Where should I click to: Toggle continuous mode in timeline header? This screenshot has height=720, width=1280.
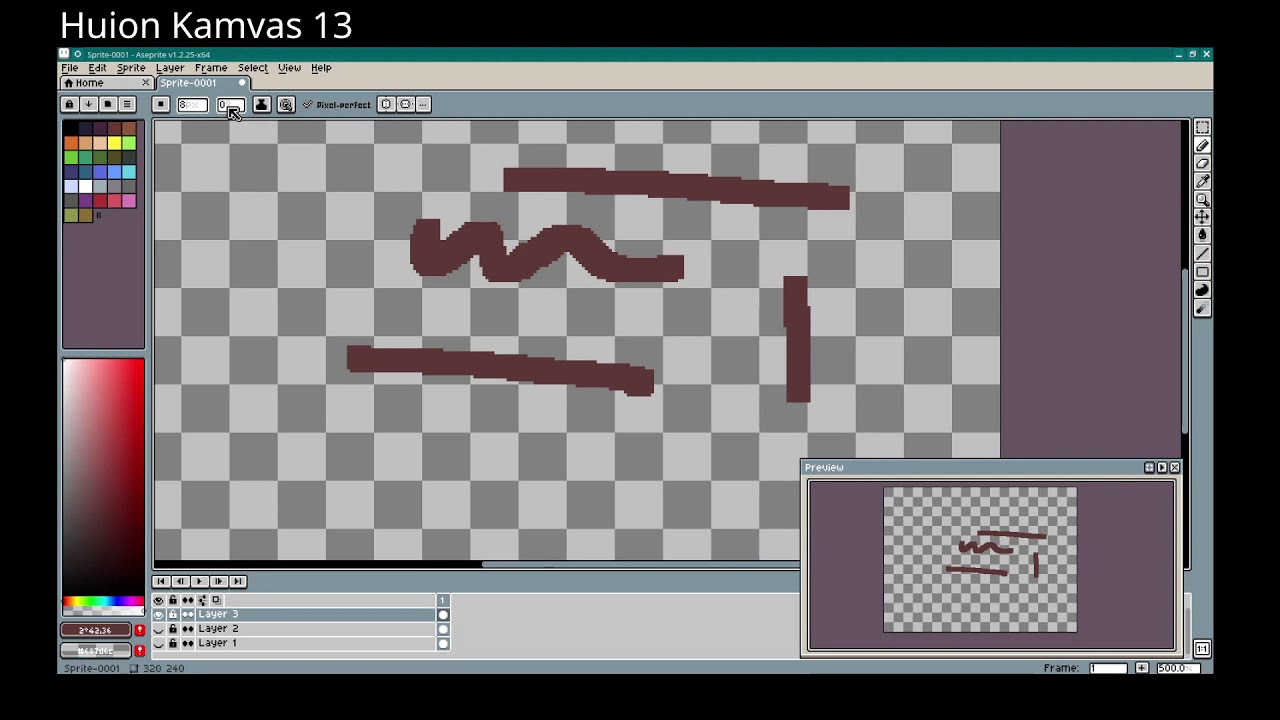(x=187, y=600)
